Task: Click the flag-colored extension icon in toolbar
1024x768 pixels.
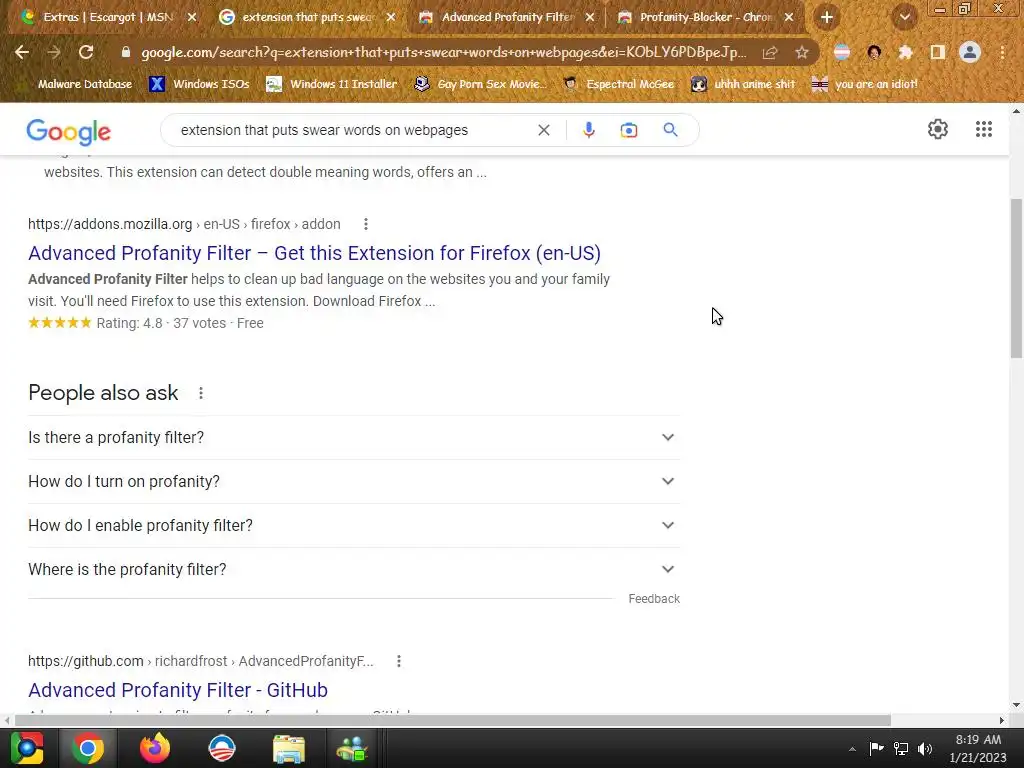Action: coord(842,52)
